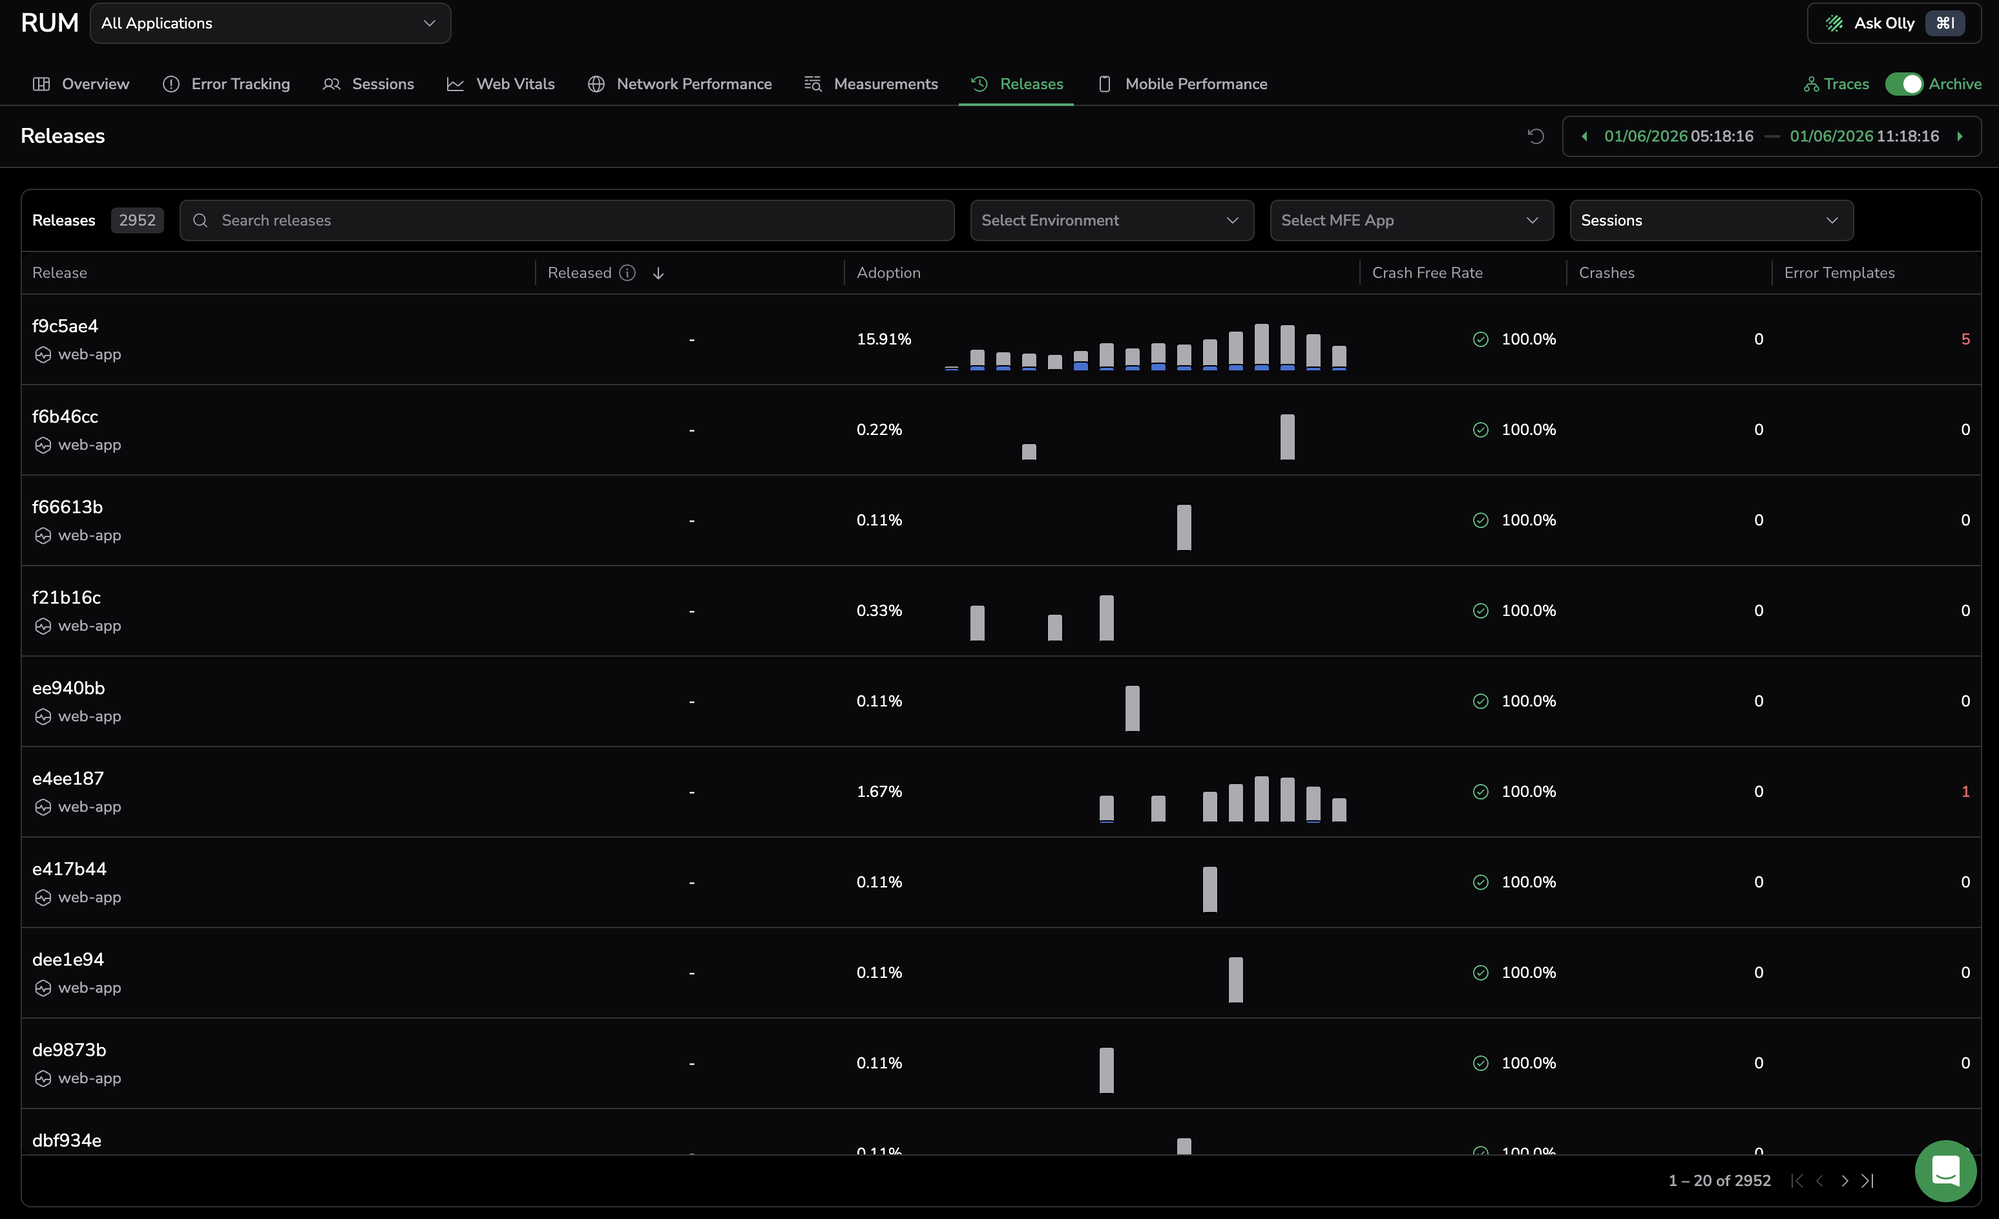Viewport: 1999px width, 1219px height.
Task: Open release f9c5ae4
Action: (x=65, y=326)
